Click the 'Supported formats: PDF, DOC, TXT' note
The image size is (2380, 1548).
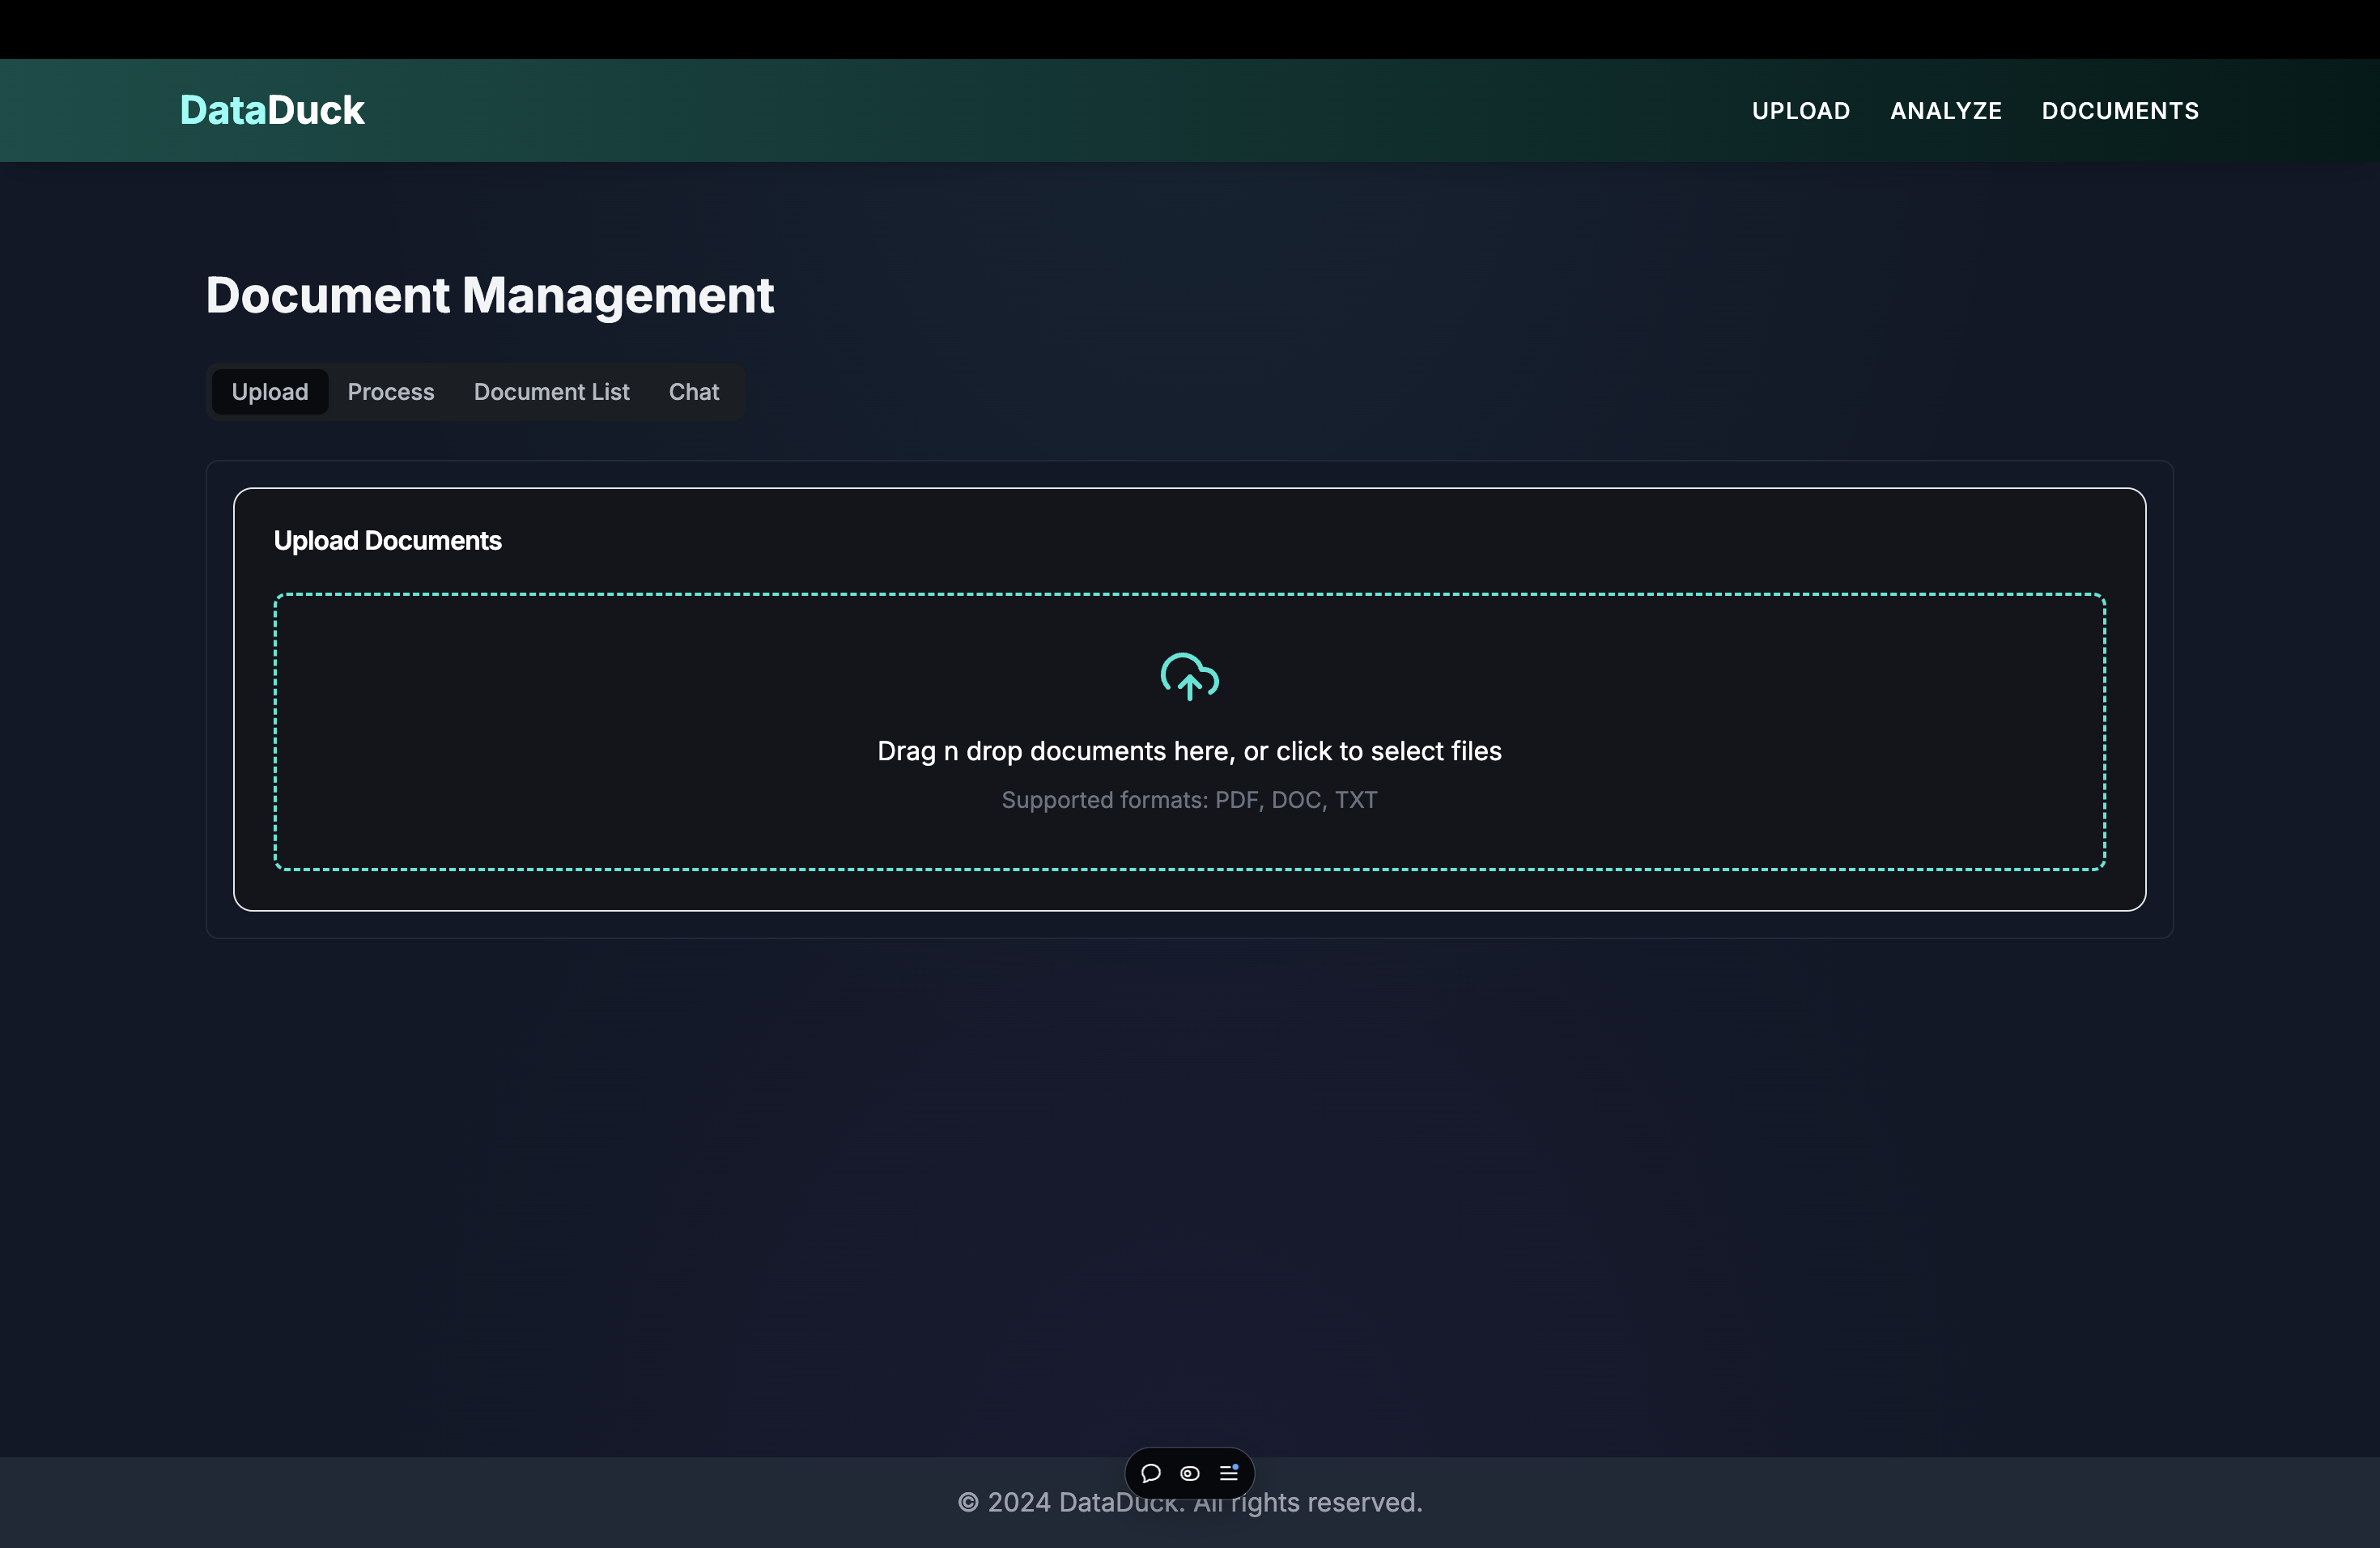[x=1189, y=800]
